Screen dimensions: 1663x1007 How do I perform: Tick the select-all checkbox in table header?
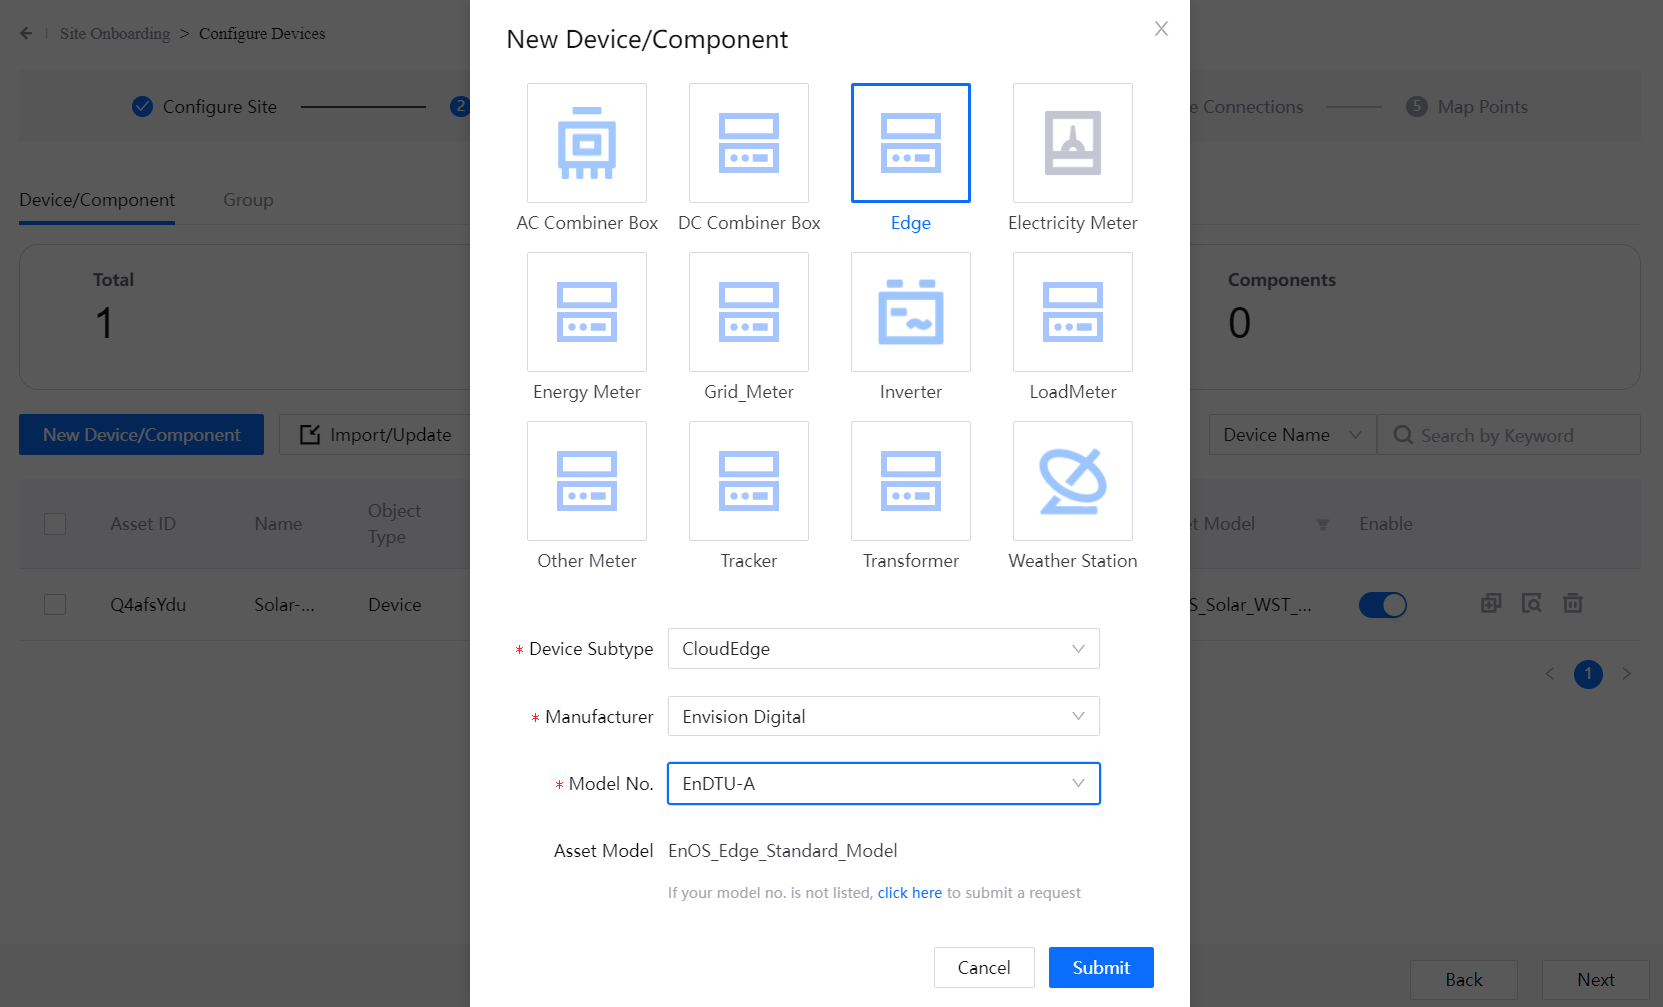click(x=55, y=524)
